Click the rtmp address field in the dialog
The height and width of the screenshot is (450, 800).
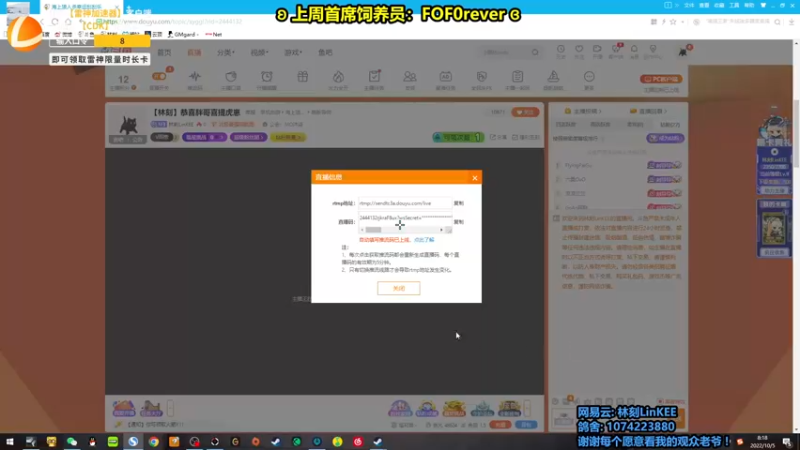[x=405, y=203]
